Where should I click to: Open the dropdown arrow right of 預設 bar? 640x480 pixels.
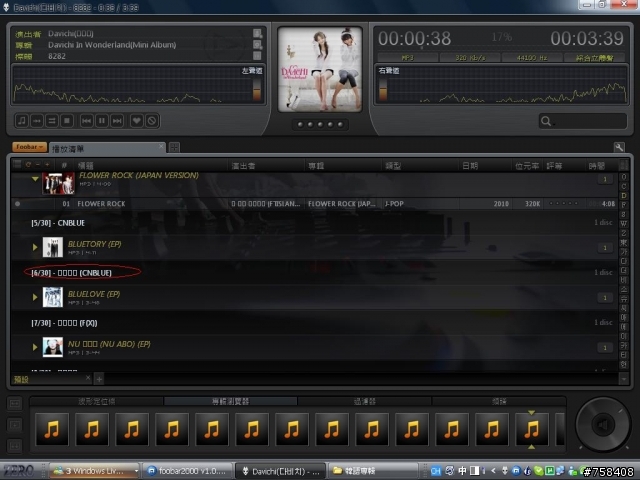click(624, 380)
